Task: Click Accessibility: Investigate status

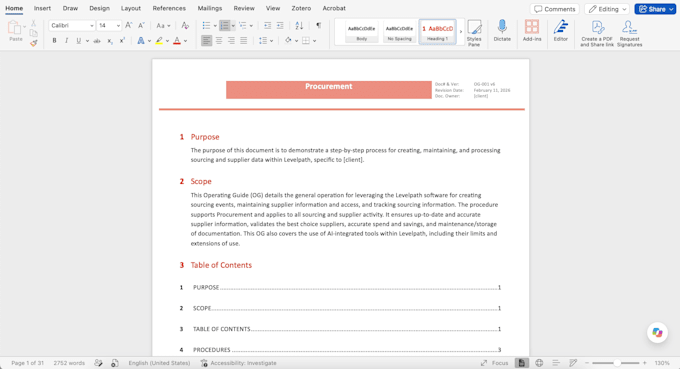Action: [238, 363]
